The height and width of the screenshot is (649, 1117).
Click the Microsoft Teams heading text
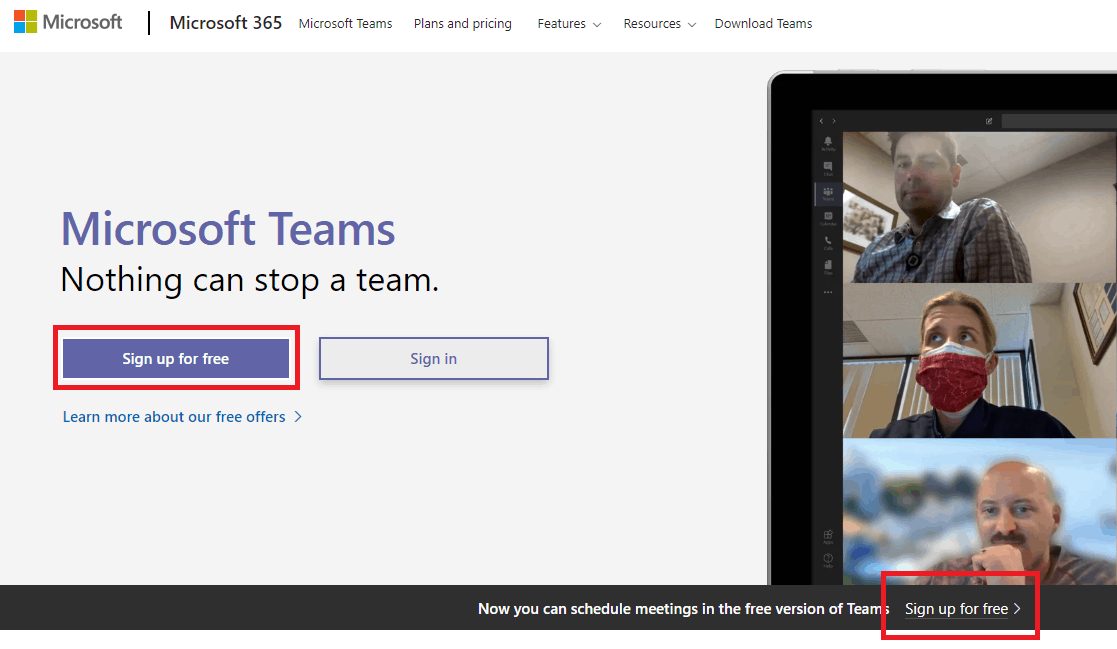[x=228, y=229]
